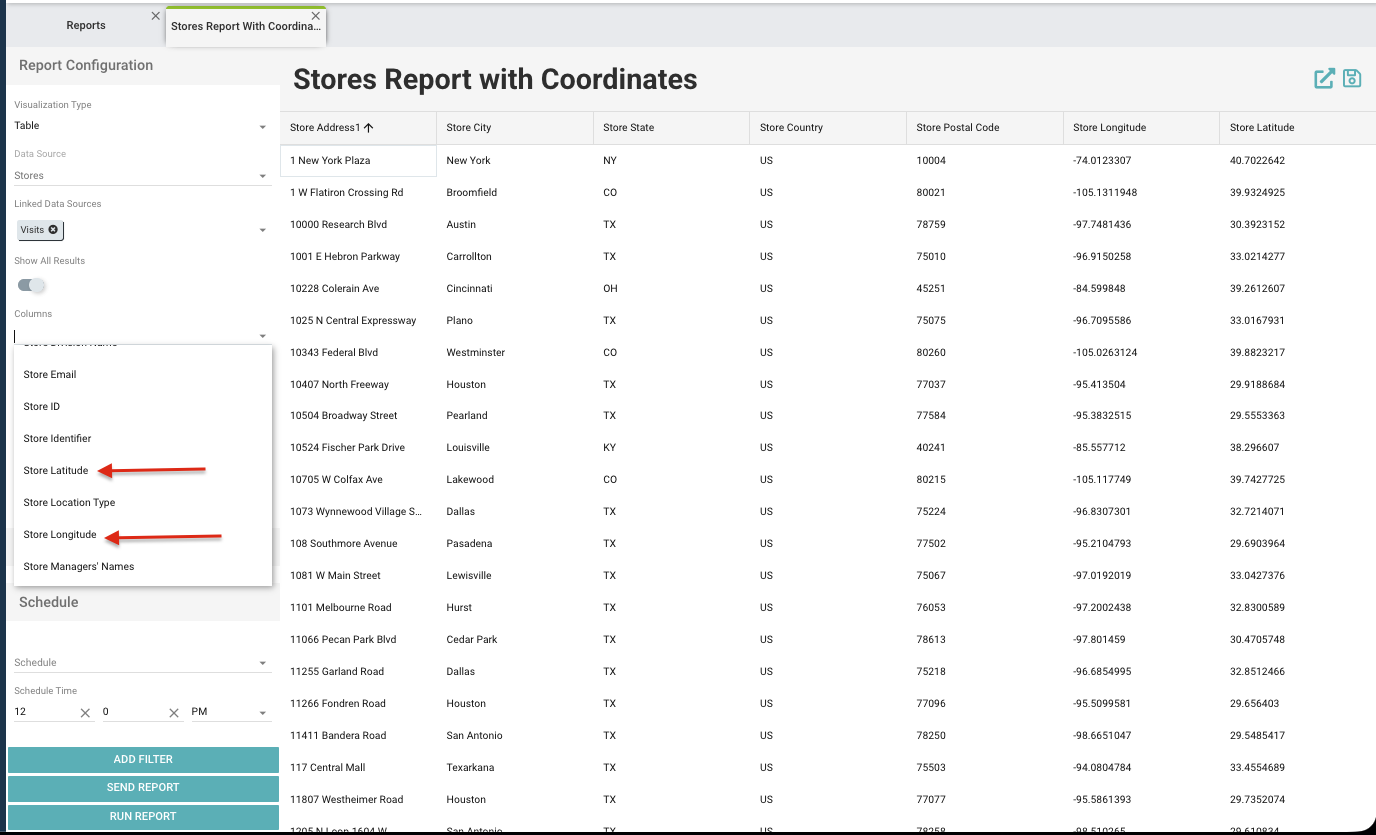This screenshot has height=835, width=1376.
Task: Click the 1 W Flatiron Crossing Rd cell
Action: pyautogui.click(x=358, y=193)
